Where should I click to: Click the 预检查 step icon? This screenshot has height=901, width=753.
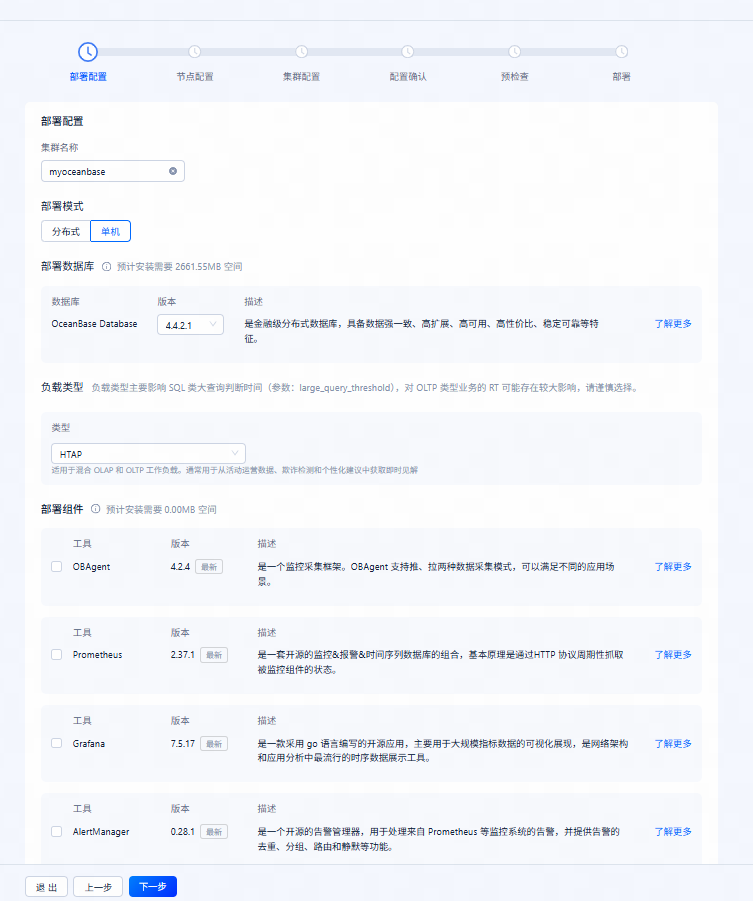[514, 52]
